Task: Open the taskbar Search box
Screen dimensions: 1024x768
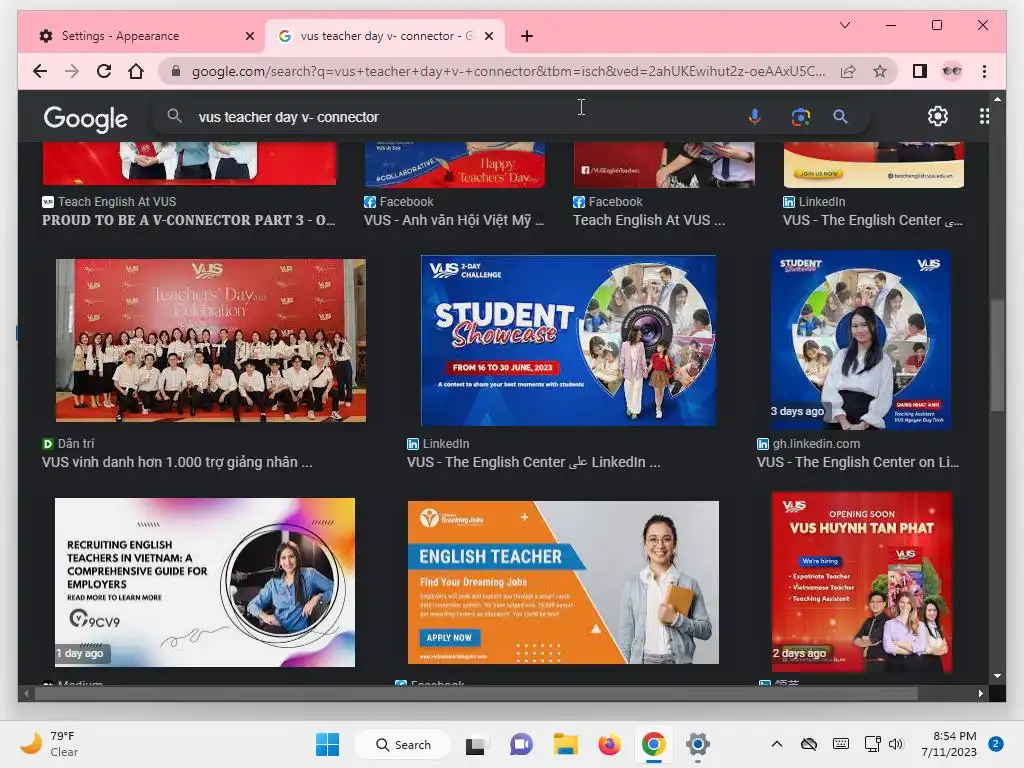Action: coord(403,744)
